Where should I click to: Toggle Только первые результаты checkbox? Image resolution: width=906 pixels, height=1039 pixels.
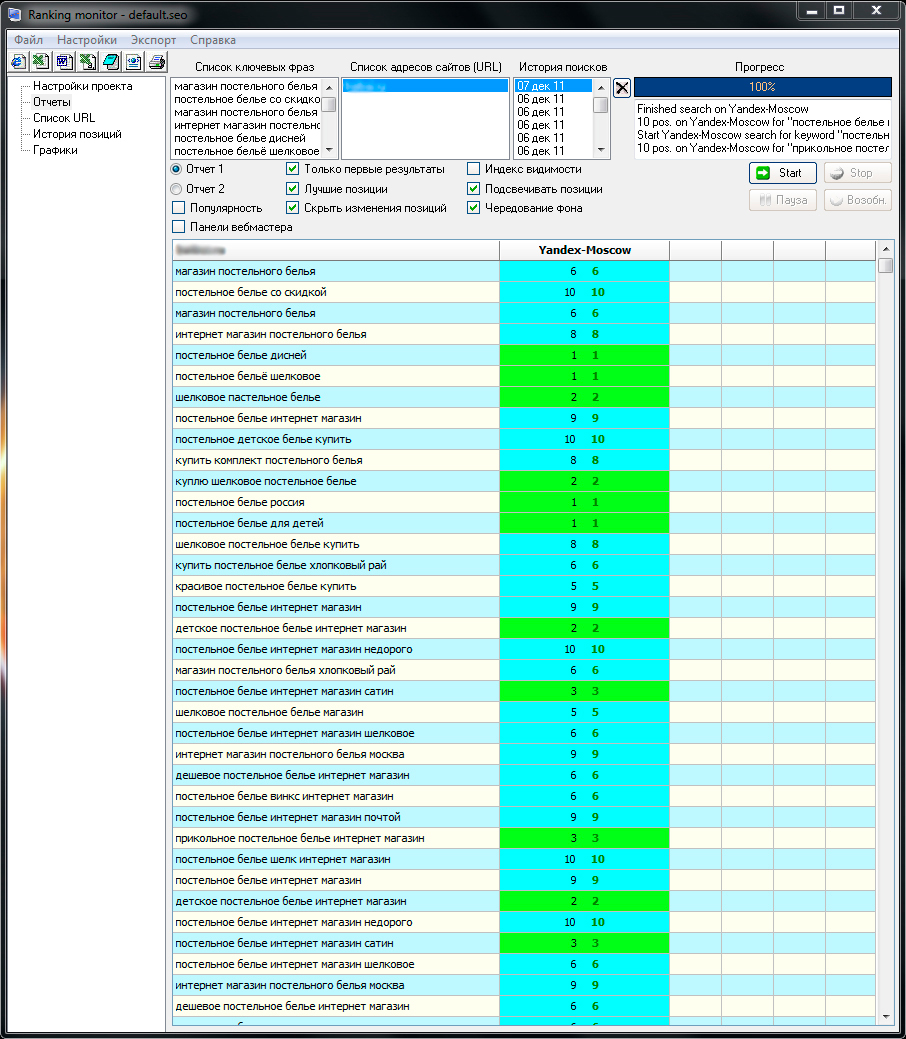pos(292,169)
